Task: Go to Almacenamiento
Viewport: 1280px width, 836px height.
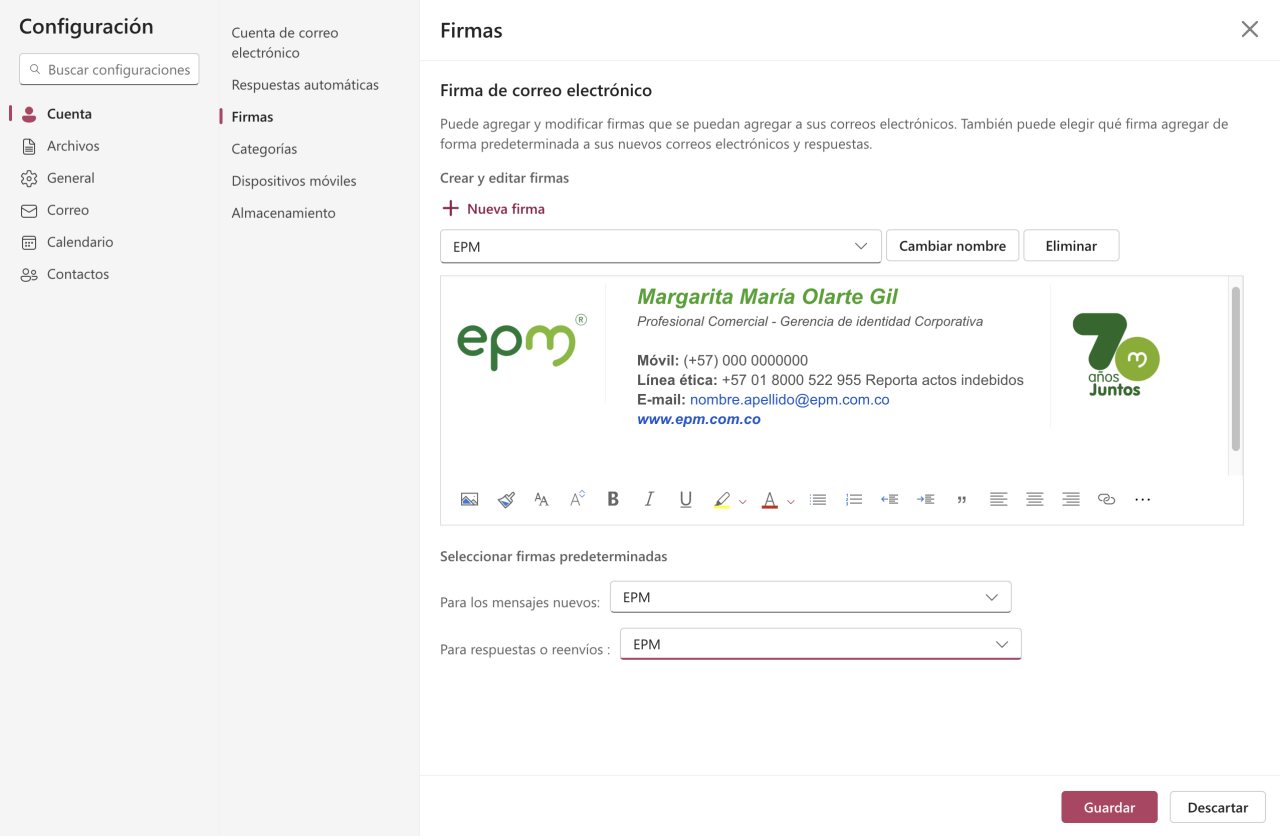Action: [283, 213]
